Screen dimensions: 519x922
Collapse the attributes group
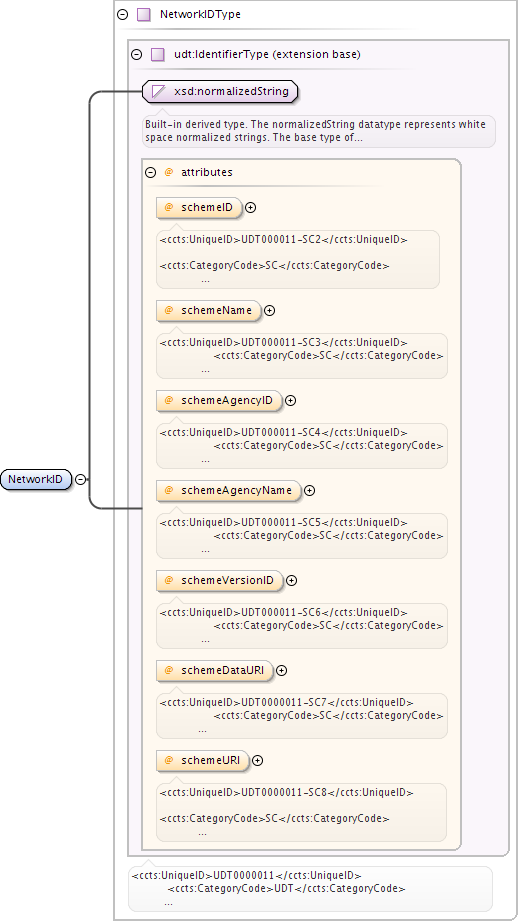[150, 172]
